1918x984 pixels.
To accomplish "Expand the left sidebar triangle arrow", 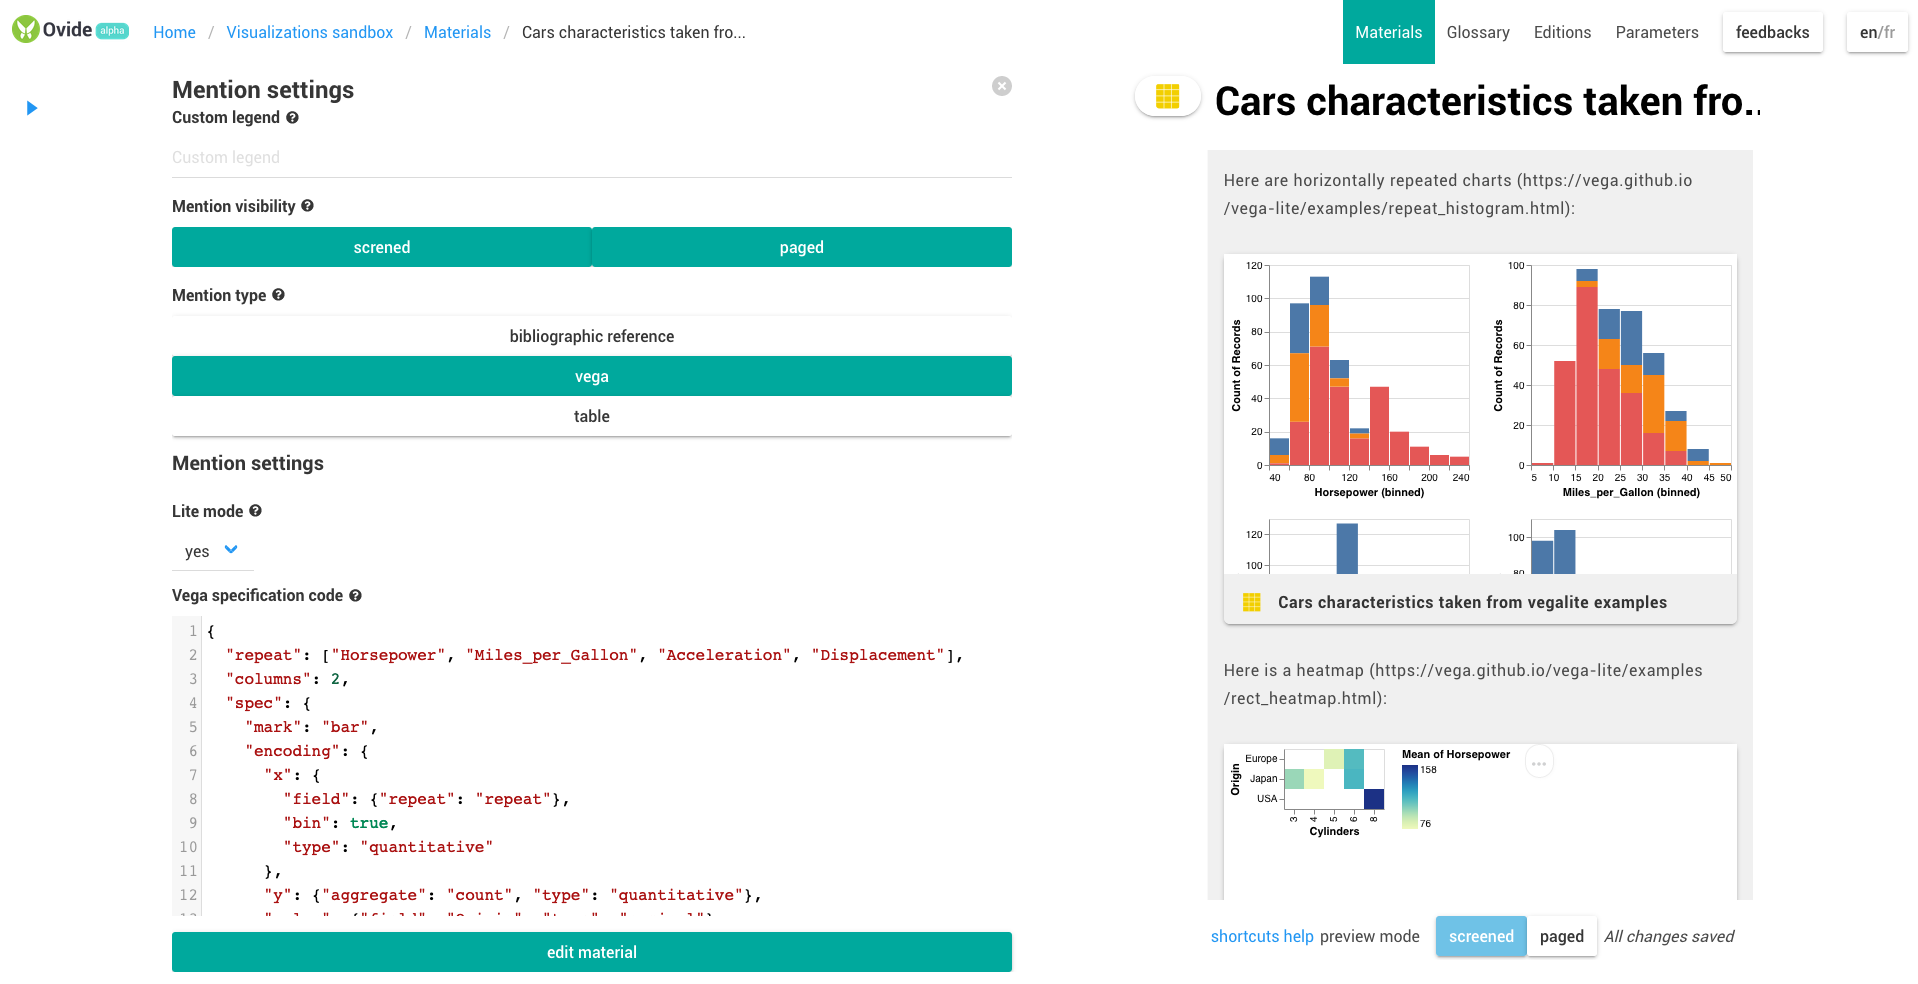I will click(32, 108).
